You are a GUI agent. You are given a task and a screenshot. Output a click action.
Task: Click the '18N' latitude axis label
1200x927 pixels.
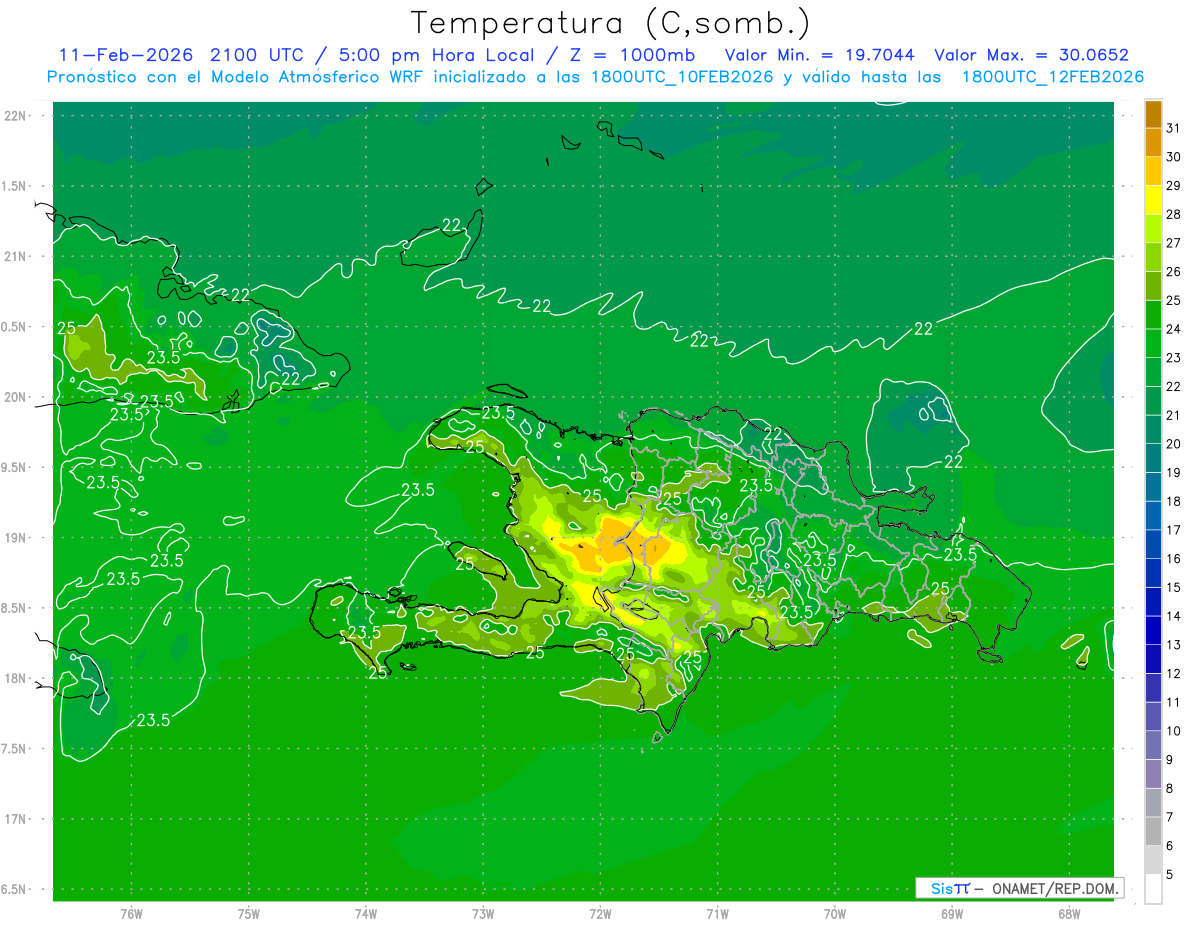pyautogui.click(x=16, y=679)
